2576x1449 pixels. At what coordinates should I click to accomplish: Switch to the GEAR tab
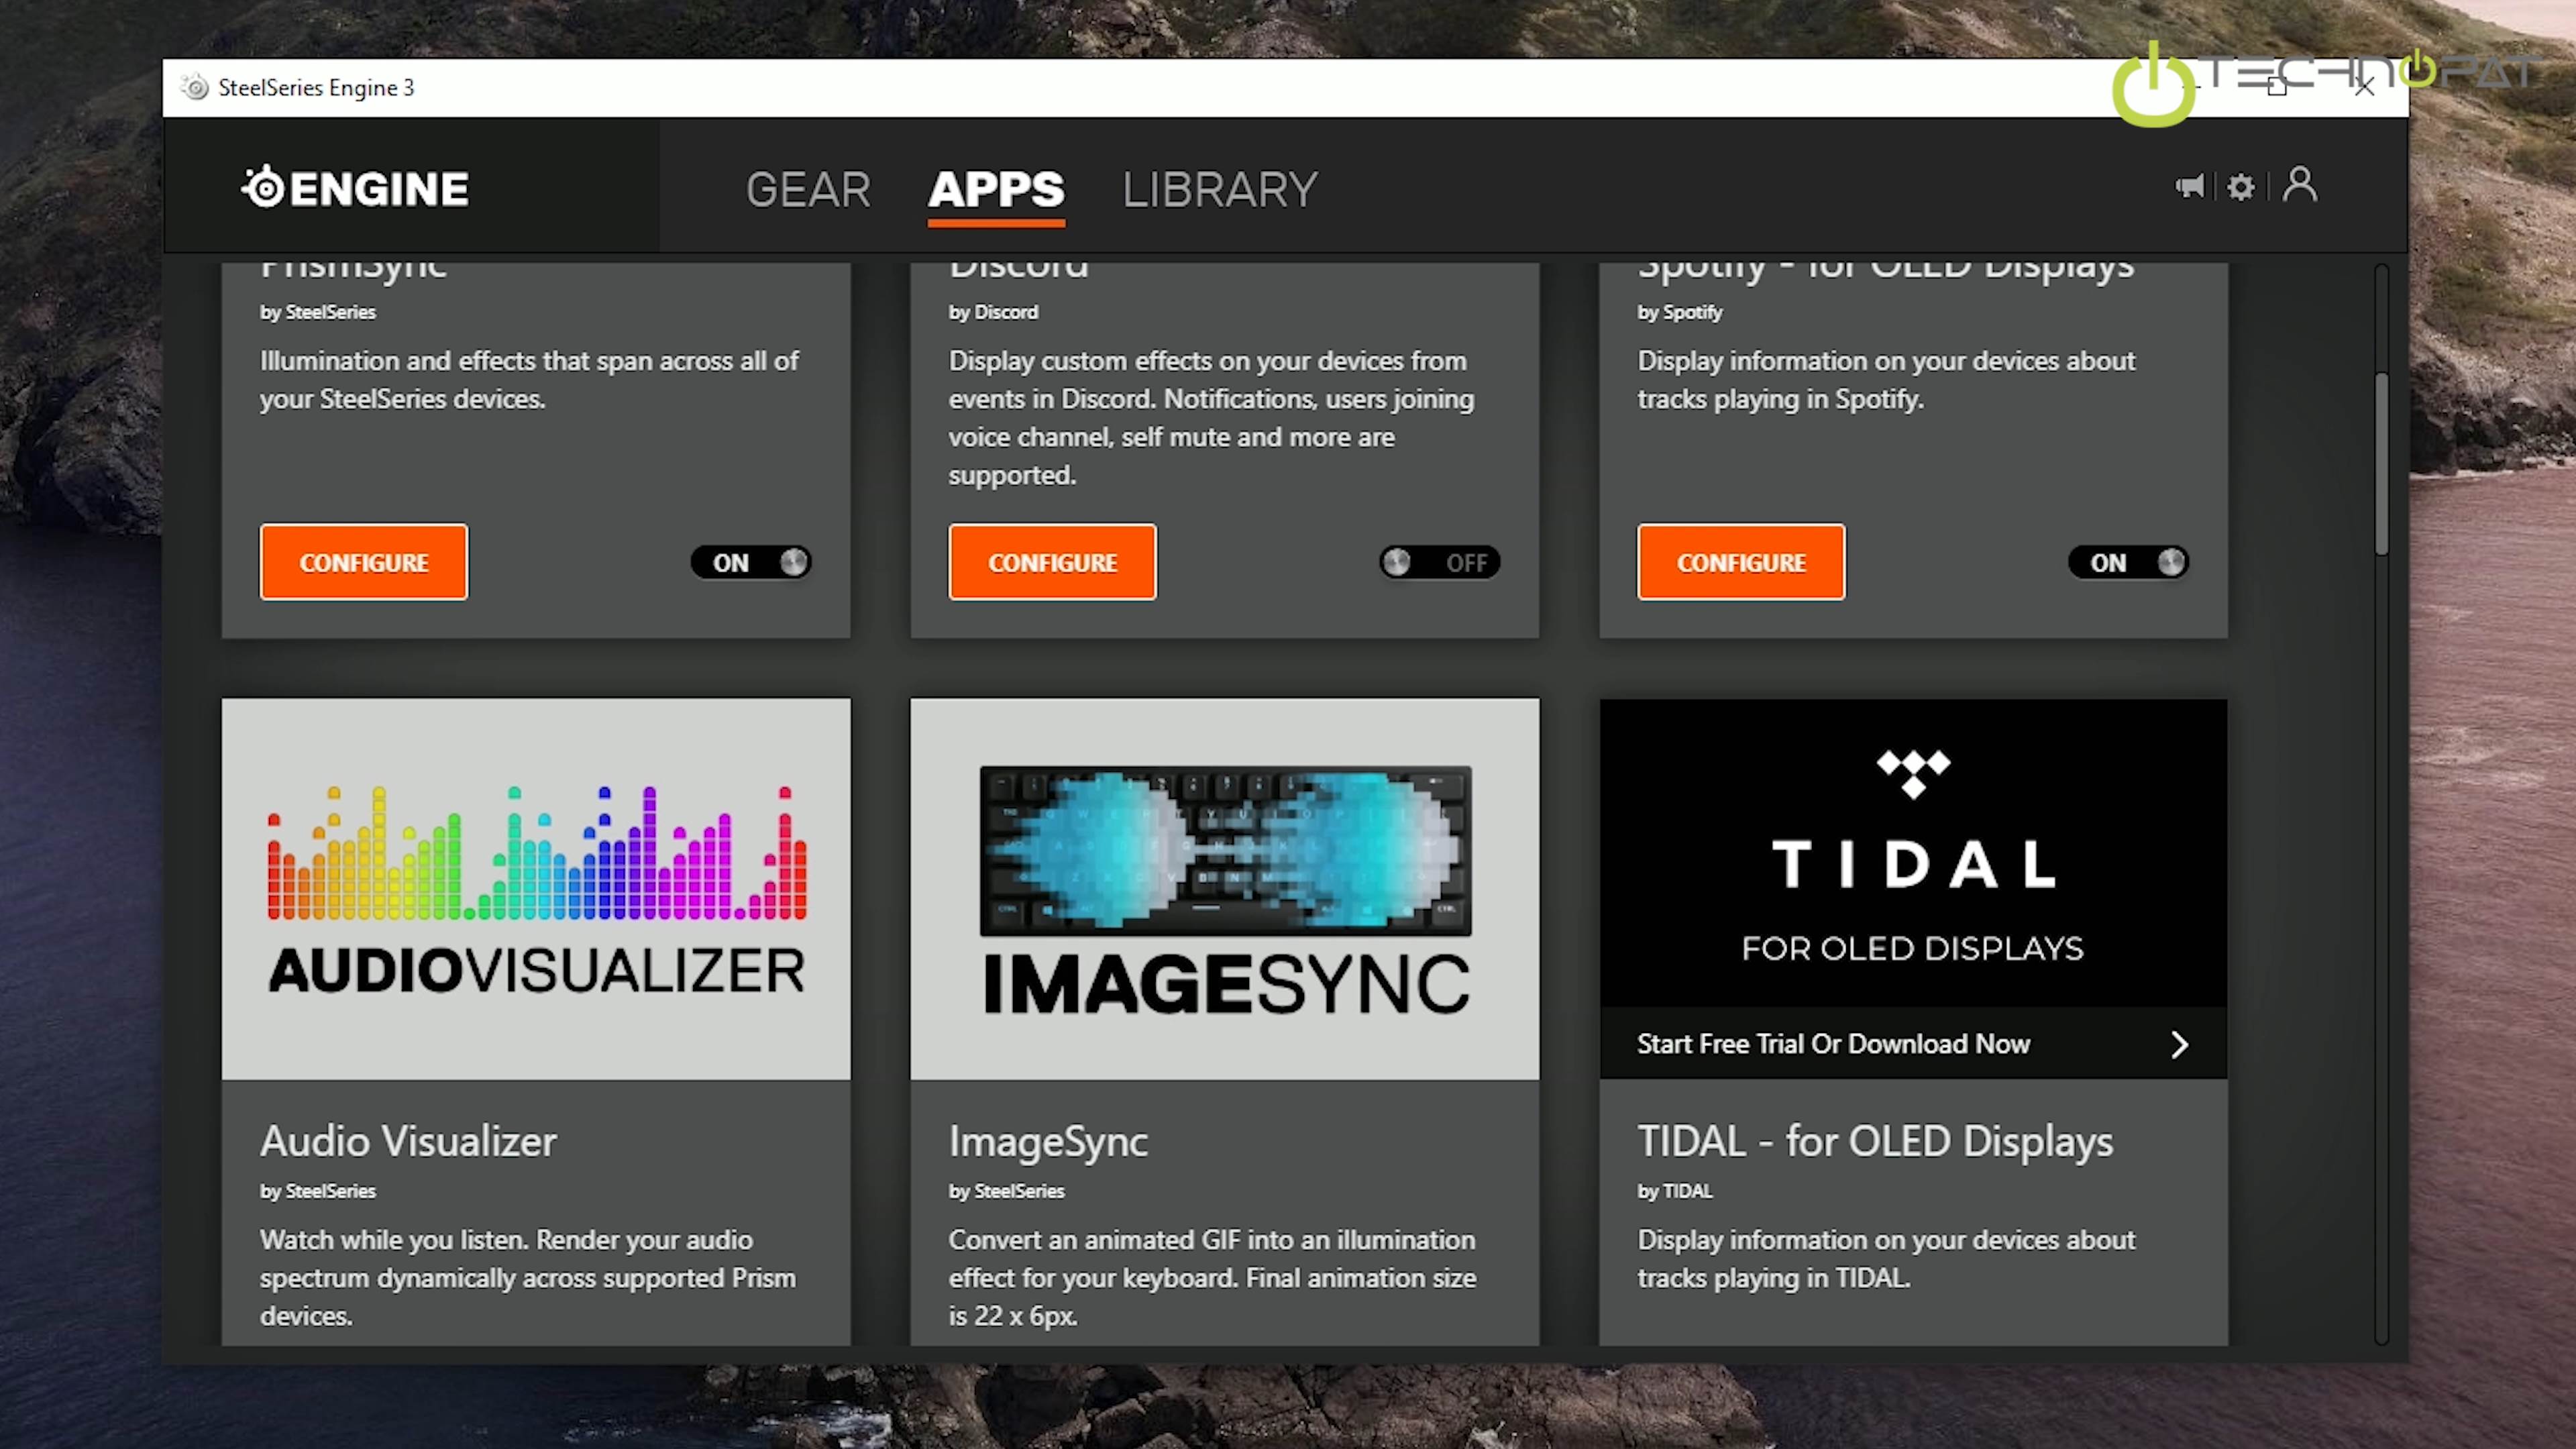pyautogui.click(x=808, y=189)
